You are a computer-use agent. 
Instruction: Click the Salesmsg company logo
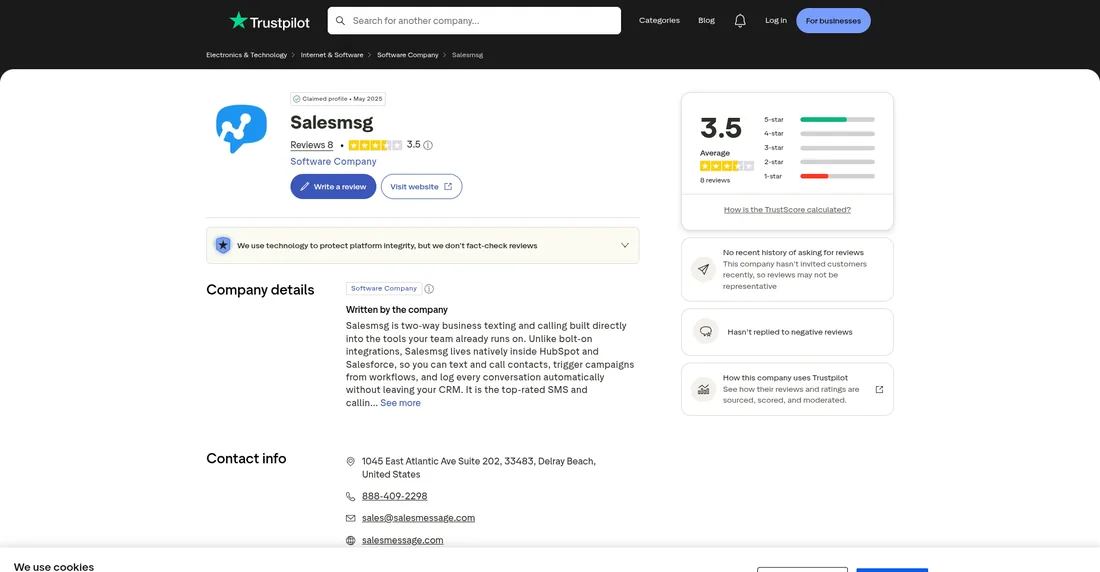[241, 128]
